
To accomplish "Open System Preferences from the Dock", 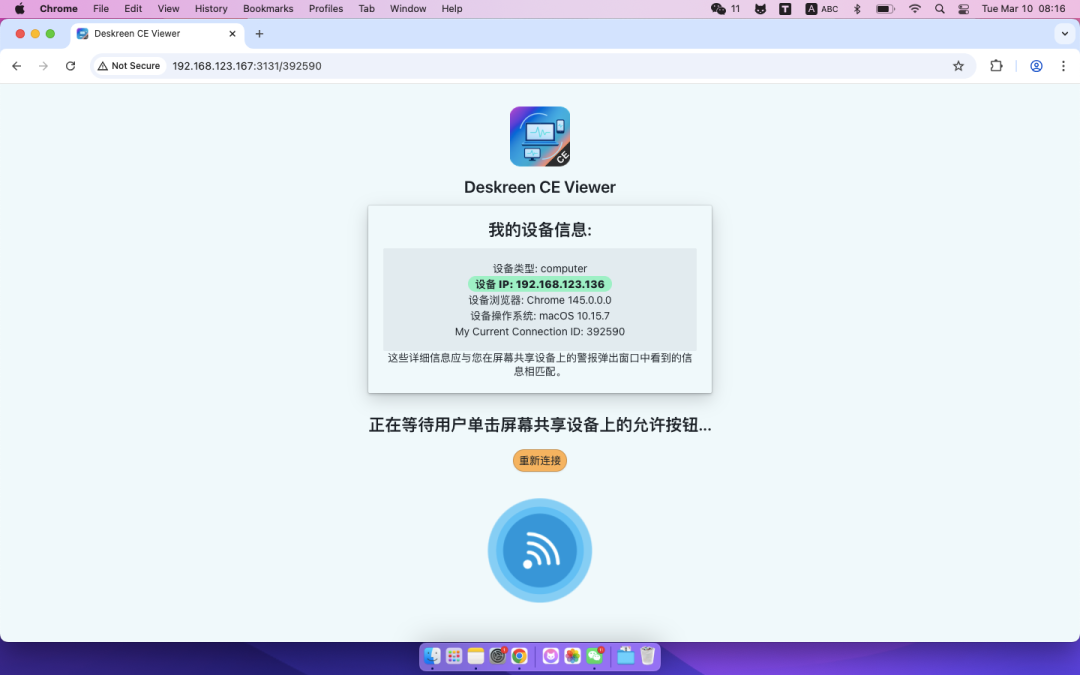I will [497, 656].
